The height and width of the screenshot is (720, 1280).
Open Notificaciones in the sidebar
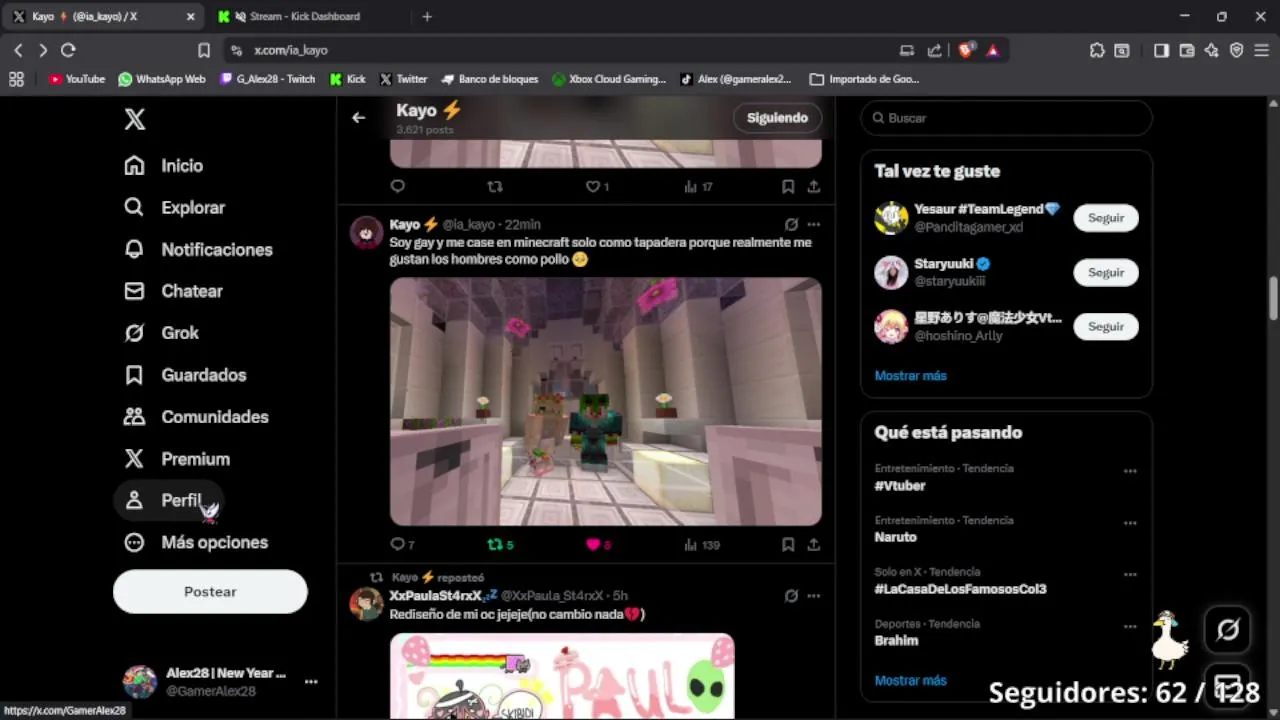(198, 250)
